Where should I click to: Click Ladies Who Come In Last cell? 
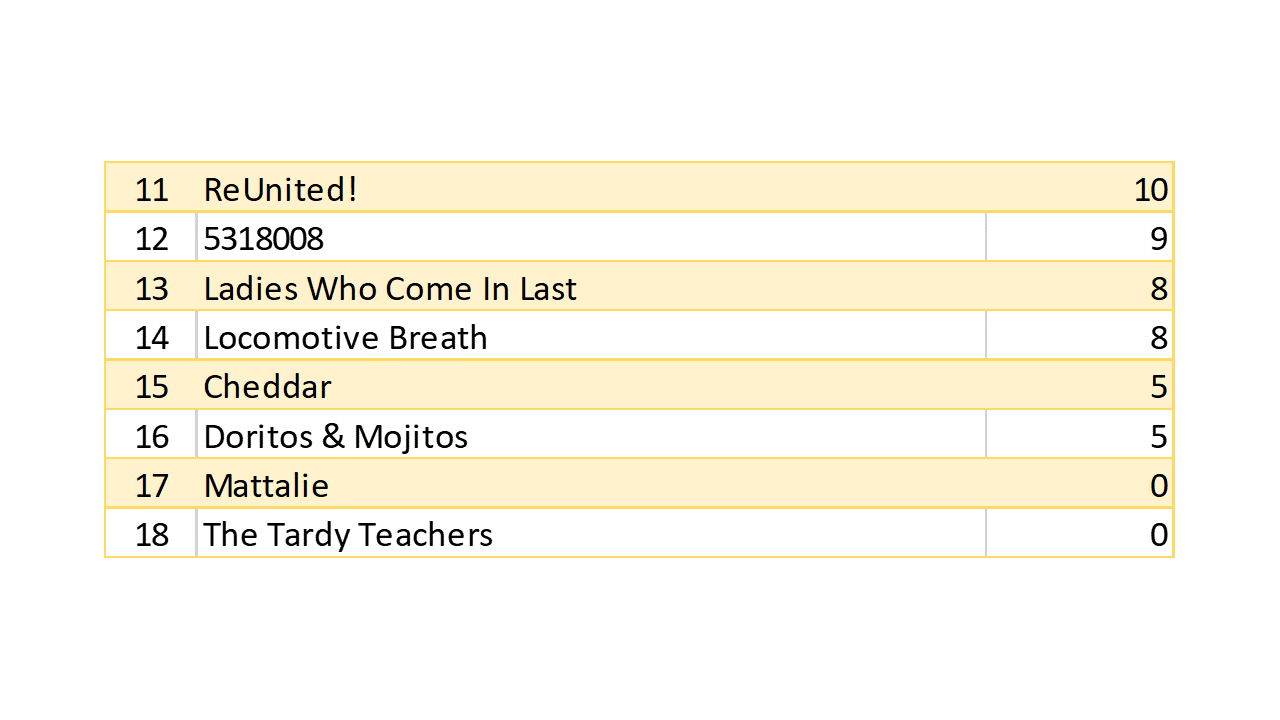click(x=390, y=288)
